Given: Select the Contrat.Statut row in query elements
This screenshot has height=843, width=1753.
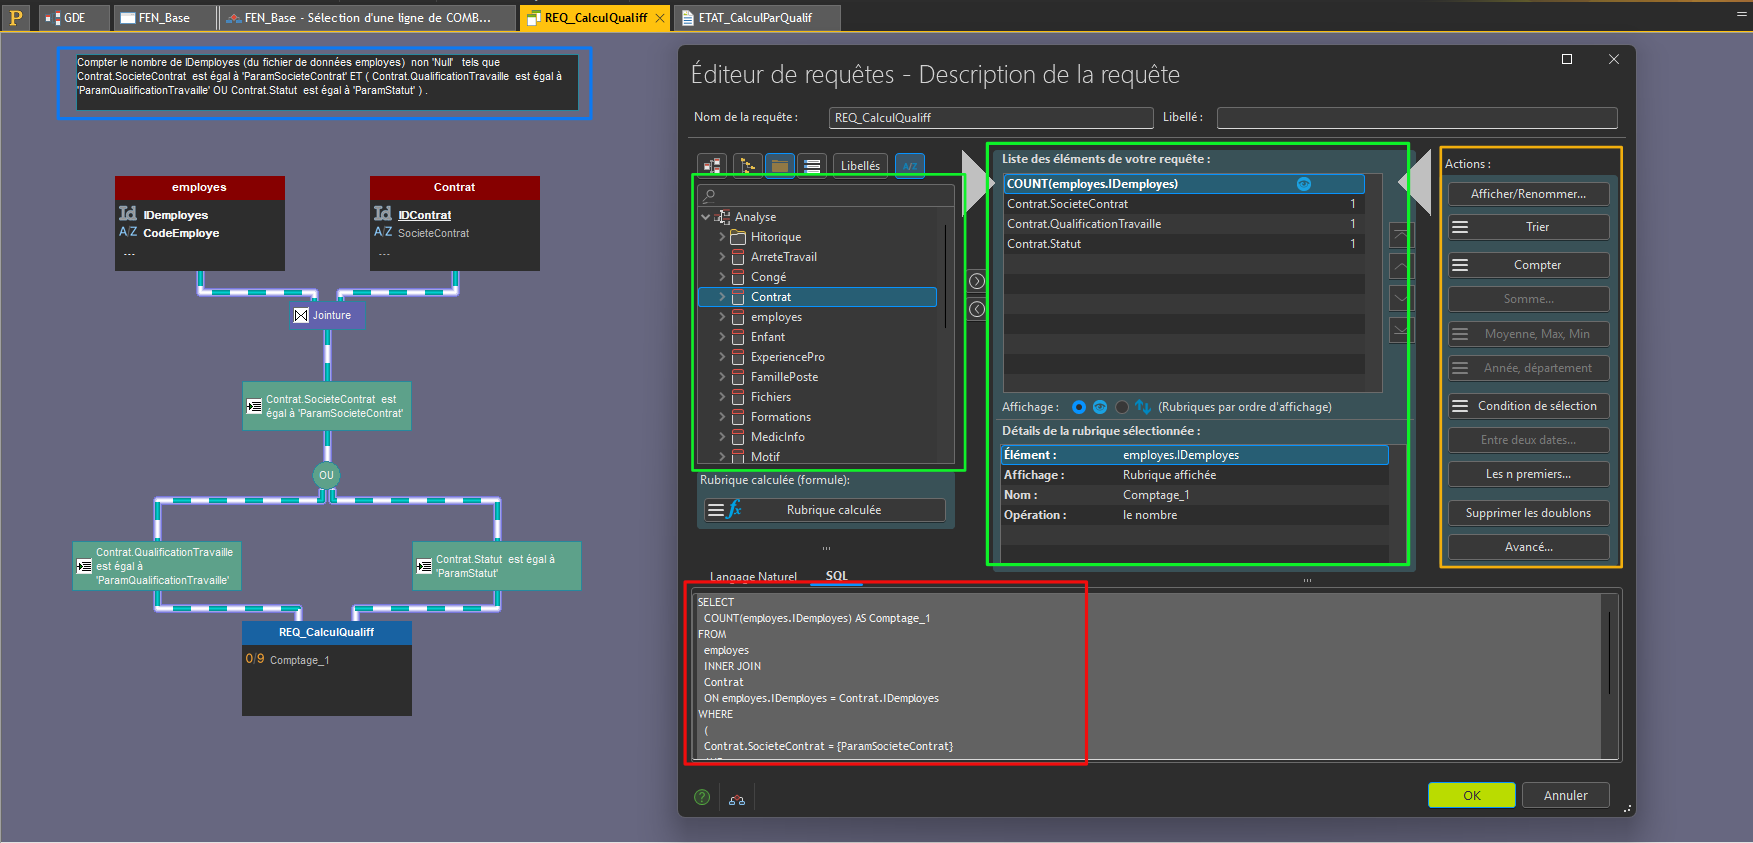Looking at the screenshot, I should (1184, 244).
